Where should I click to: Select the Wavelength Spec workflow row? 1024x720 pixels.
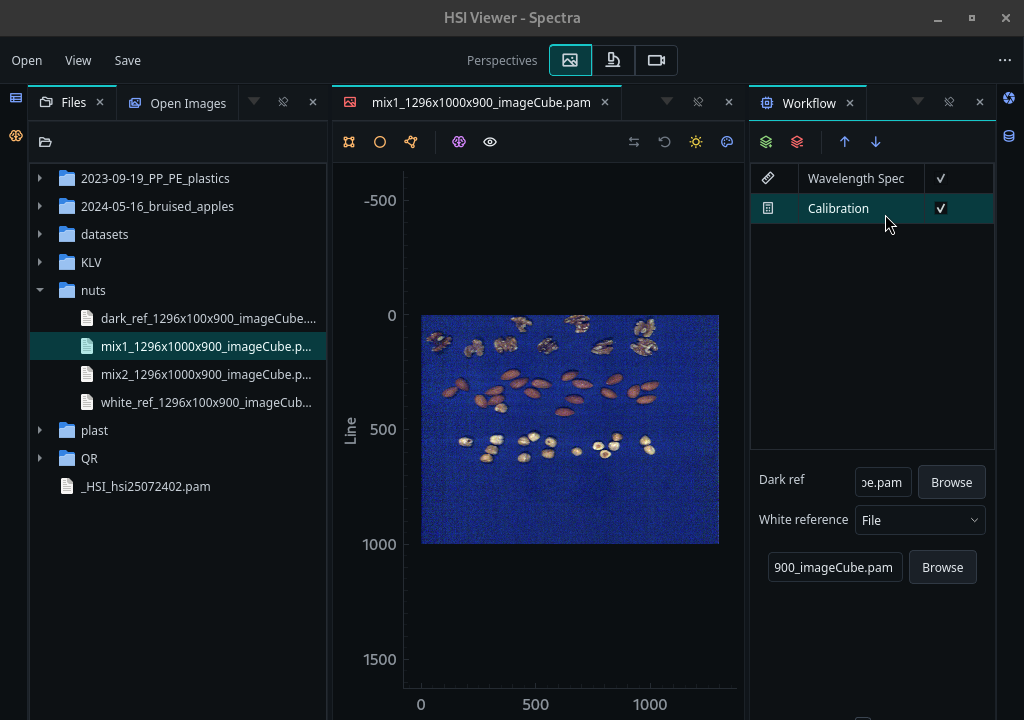tap(872, 178)
